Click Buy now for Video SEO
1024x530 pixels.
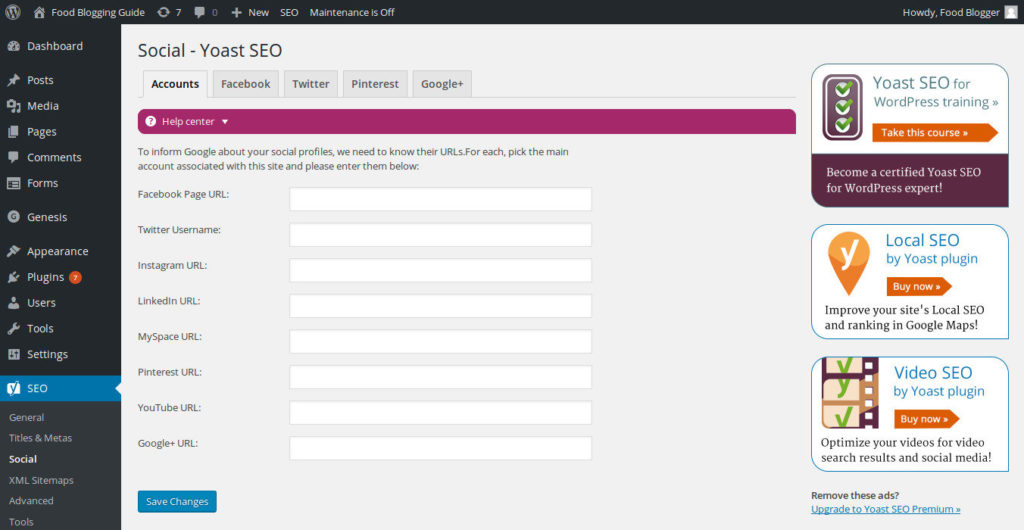[926, 419]
